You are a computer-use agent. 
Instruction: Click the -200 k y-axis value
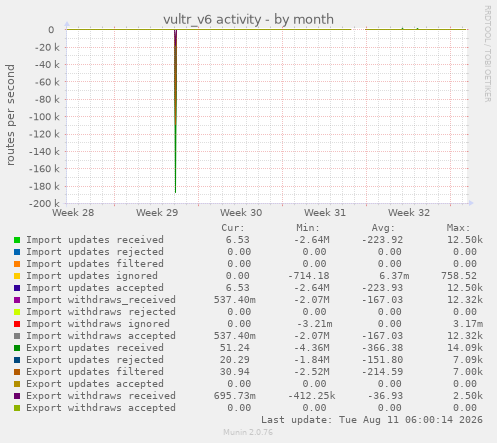[44, 203]
